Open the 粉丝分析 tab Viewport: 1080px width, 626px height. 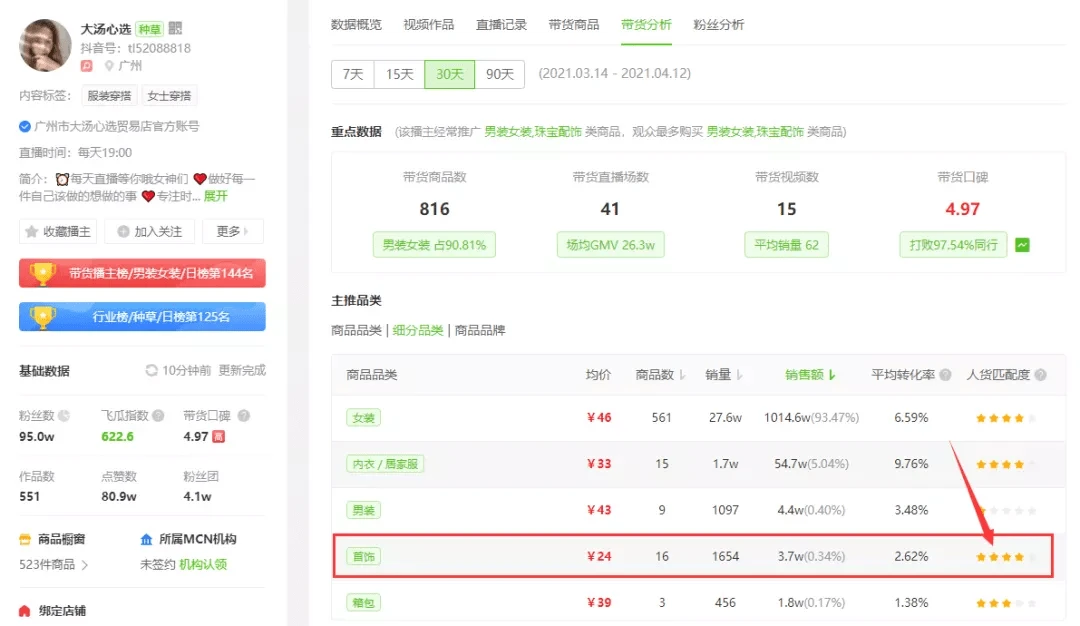[x=718, y=24]
